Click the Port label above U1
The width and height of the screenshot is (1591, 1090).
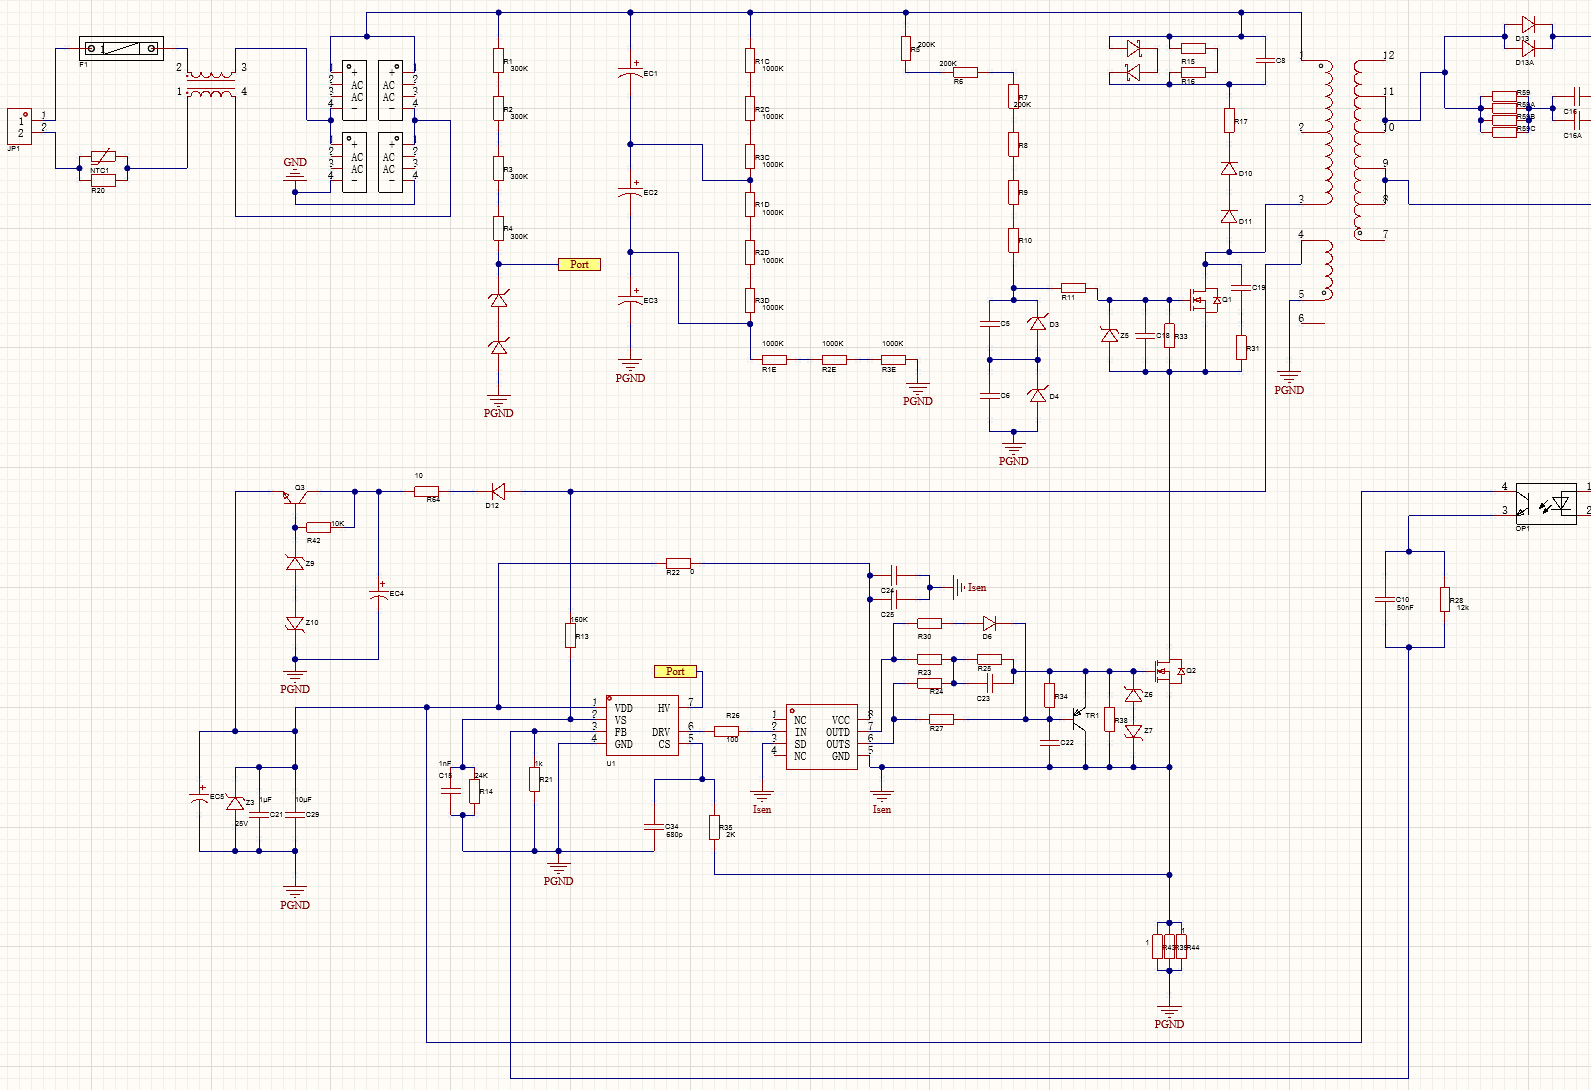pyautogui.click(x=675, y=671)
